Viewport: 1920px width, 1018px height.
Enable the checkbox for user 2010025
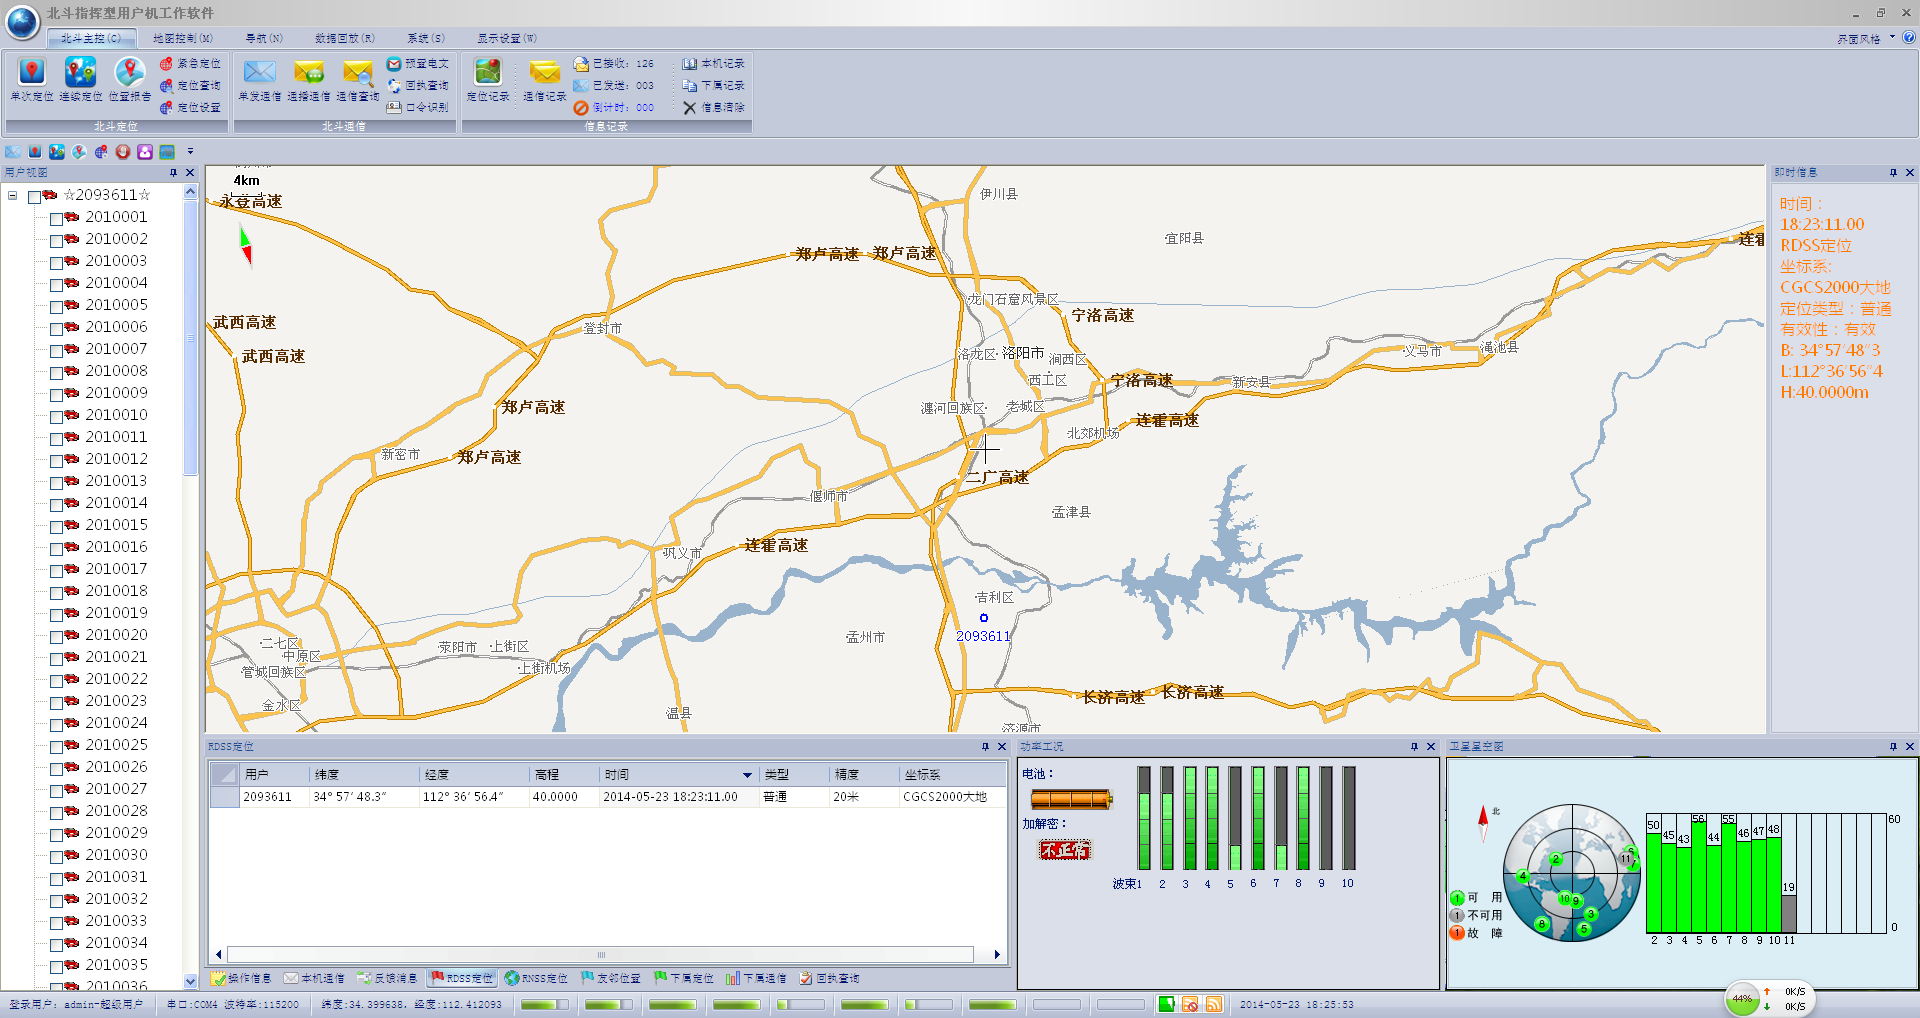coord(56,746)
